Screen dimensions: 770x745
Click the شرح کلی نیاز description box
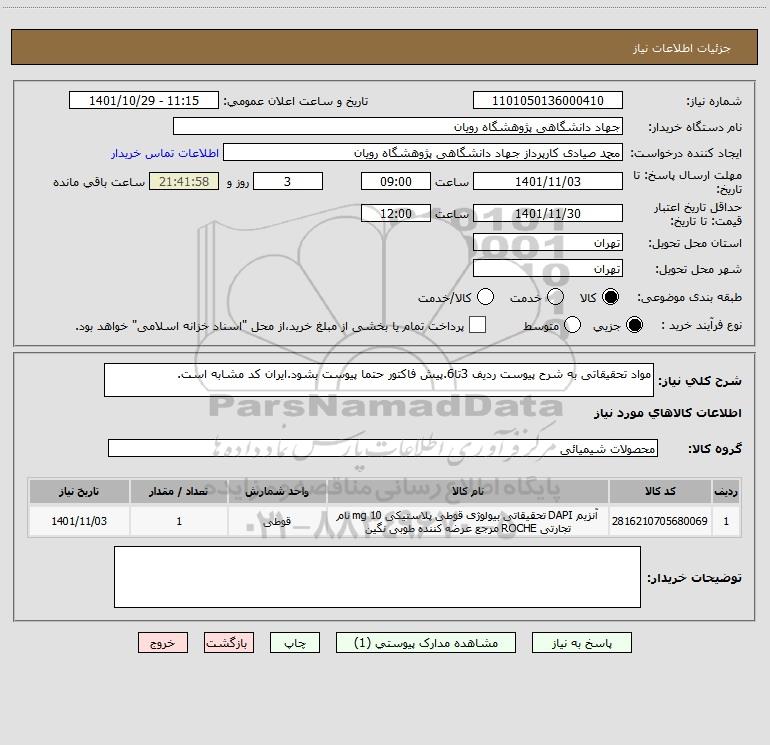click(379, 380)
